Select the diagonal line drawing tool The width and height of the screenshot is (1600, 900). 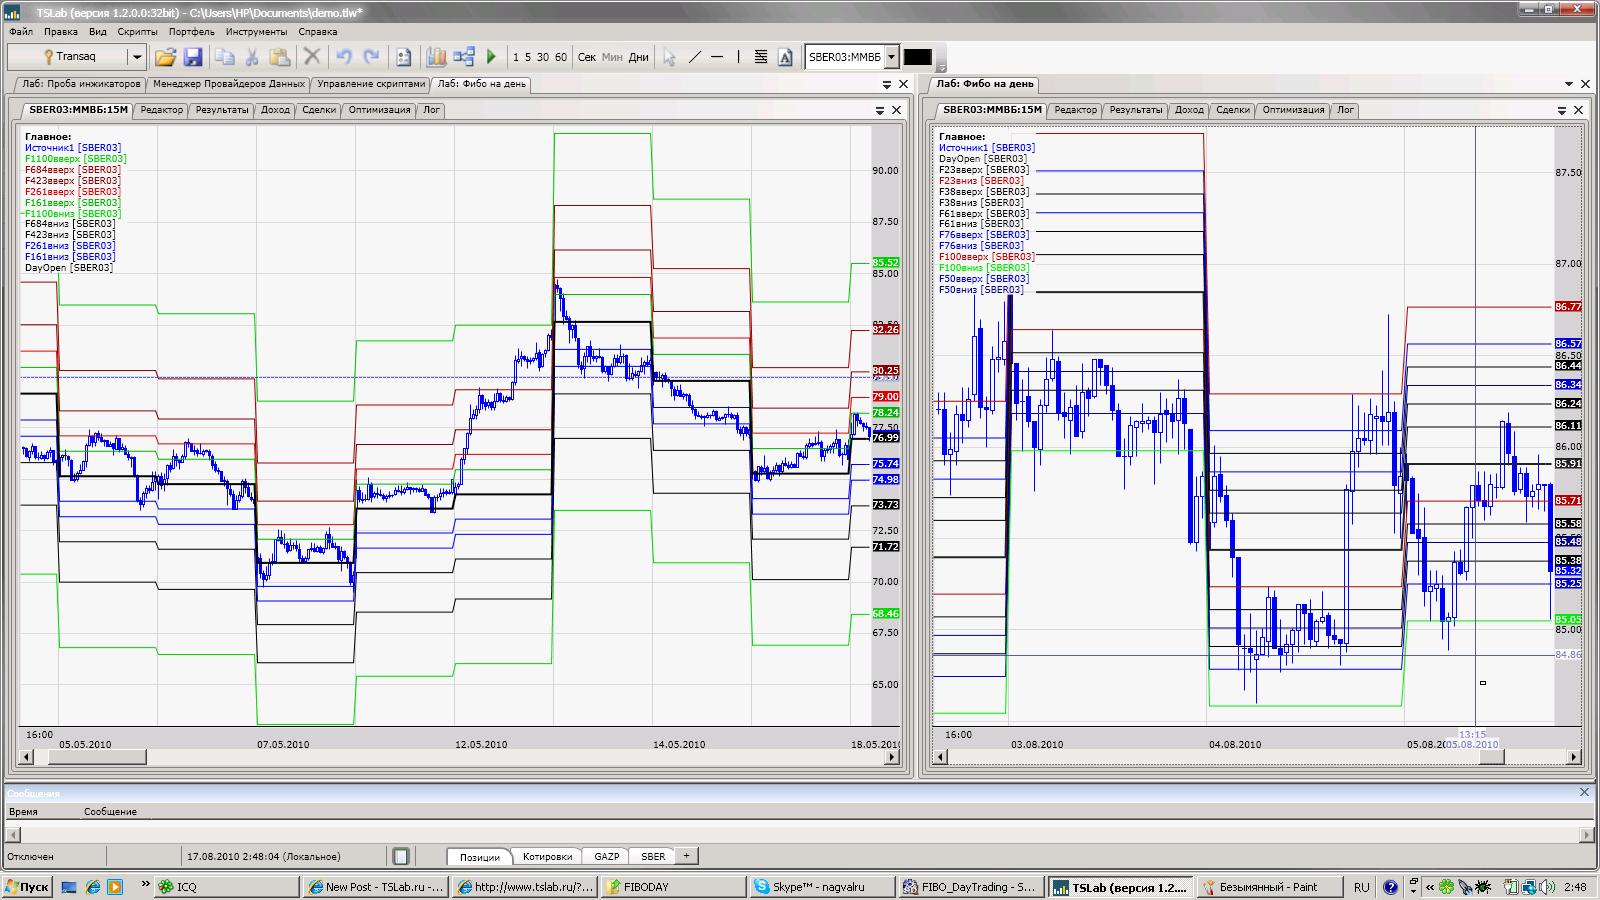click(695, 57)
